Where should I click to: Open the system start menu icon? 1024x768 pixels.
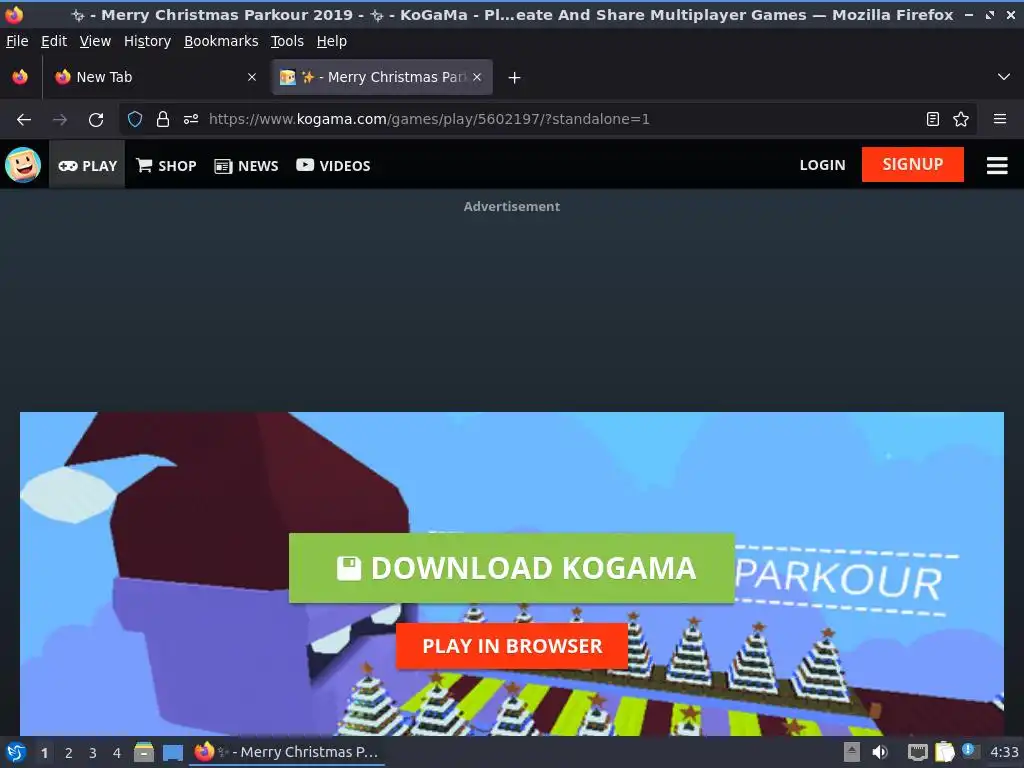click(x=16, y=753)
